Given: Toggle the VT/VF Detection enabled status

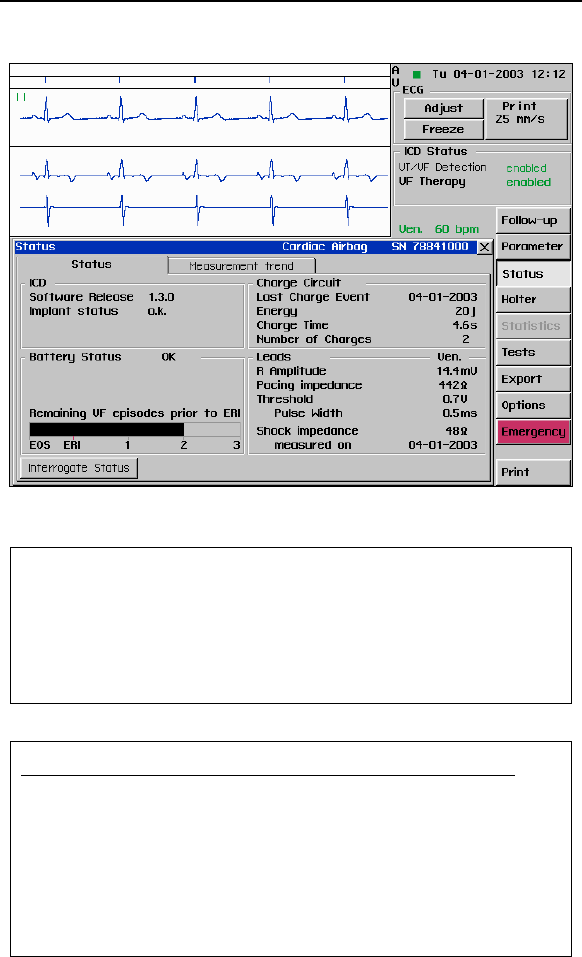Looking at the screenshot, I should click(x=526, y=168).
